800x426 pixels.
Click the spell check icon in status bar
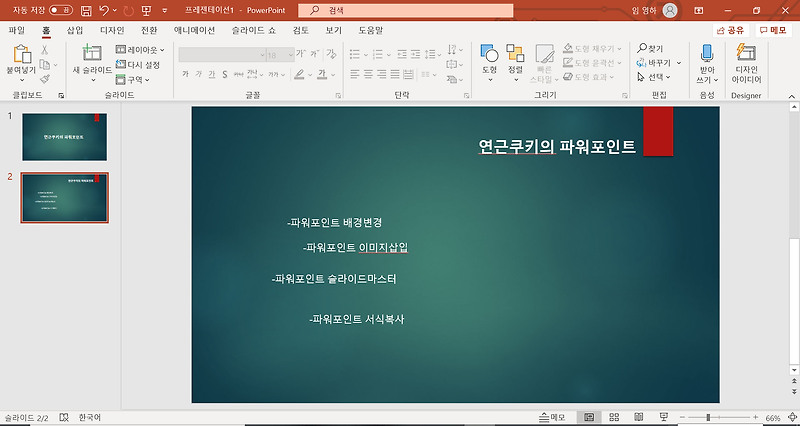tap(64, 417)
